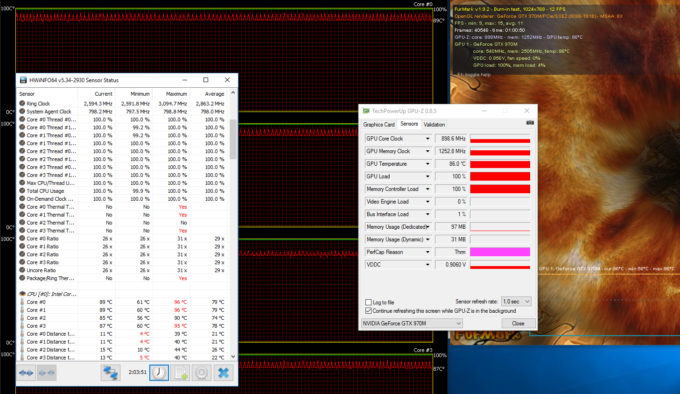Click GPU-Z title bar app icon
The height and width of the screenshot is (394, 680).
(x=366, y=111)
